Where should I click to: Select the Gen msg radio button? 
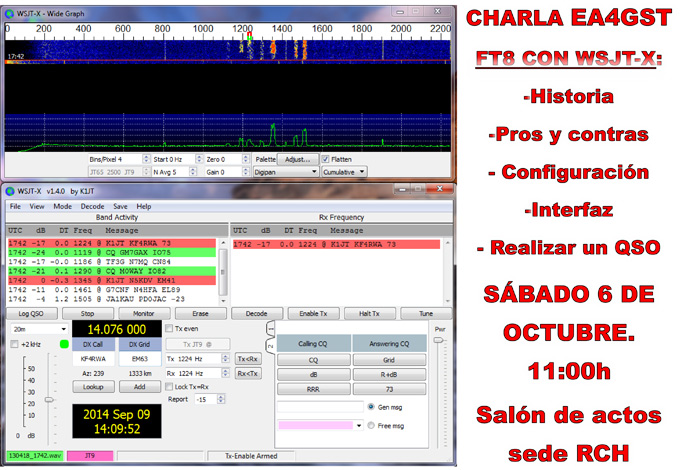[x=371, y=407]
